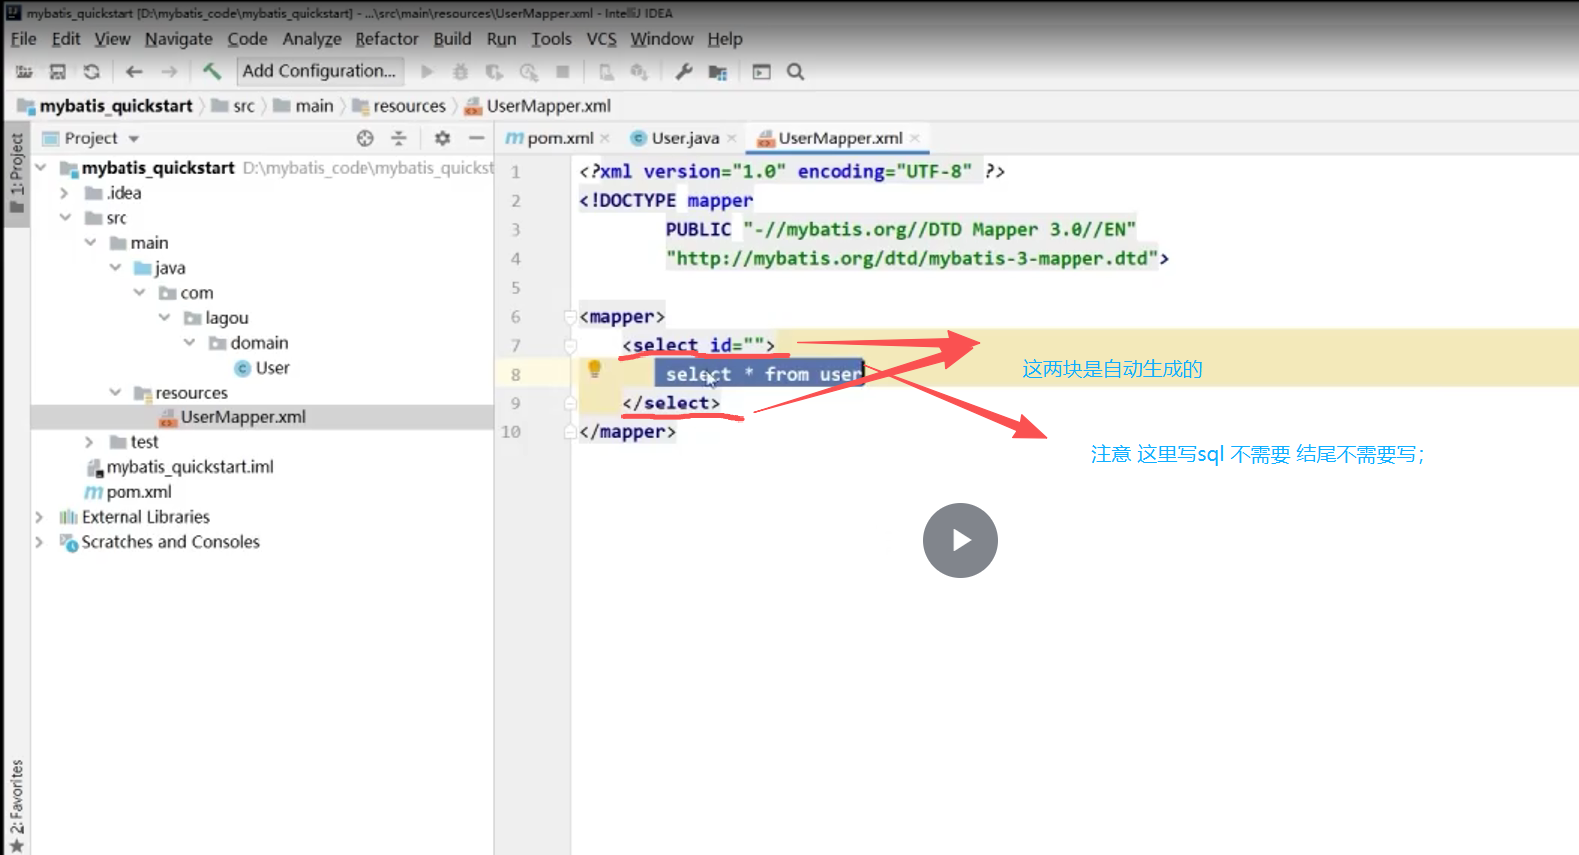Click the Attach debugger to process icon
1579x855 pixels.
pyautogui.click(x=606, y=72)
